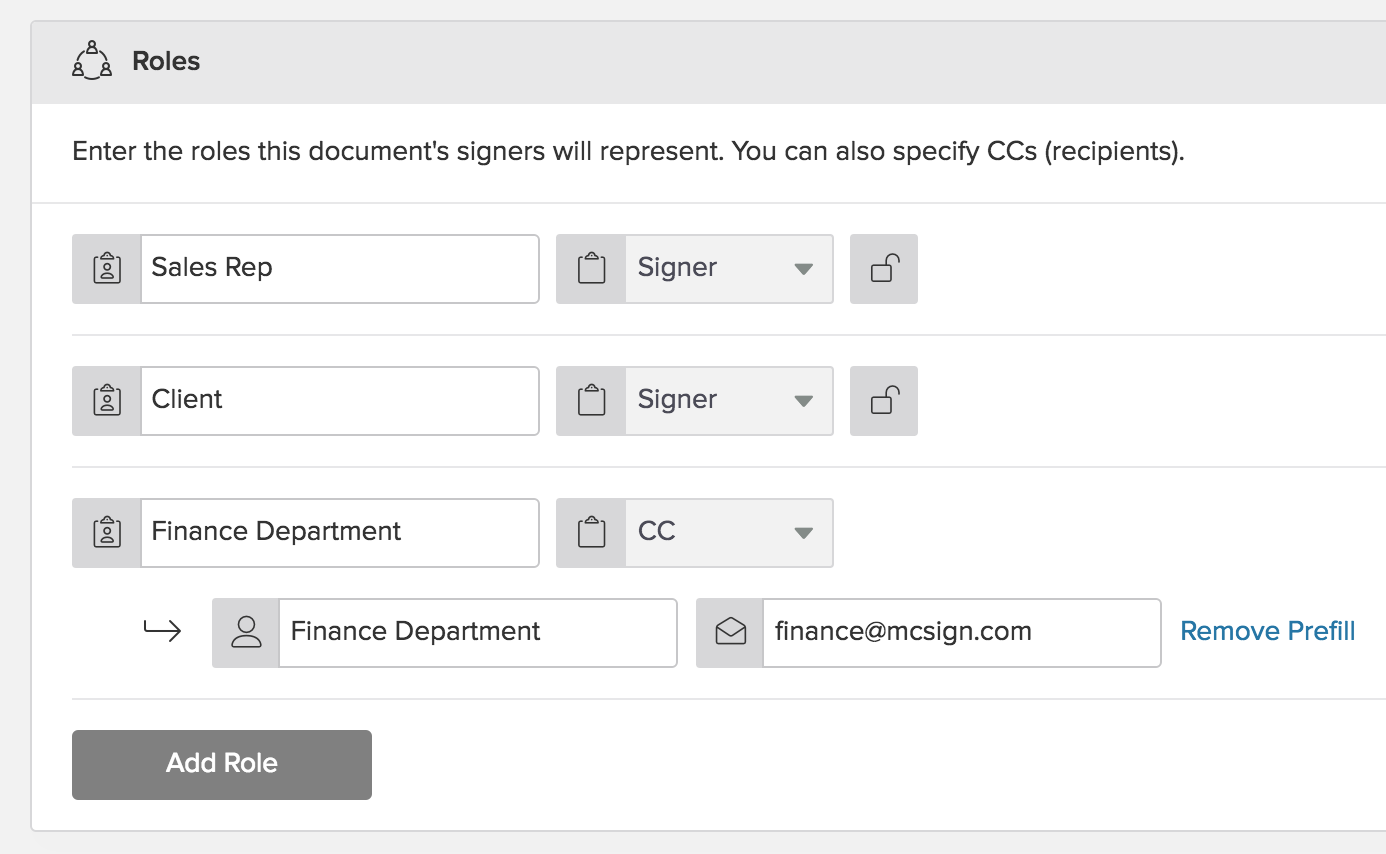Click person icon beside prefilled Finance Department name
1386x854 pixels.
point(246,633)
